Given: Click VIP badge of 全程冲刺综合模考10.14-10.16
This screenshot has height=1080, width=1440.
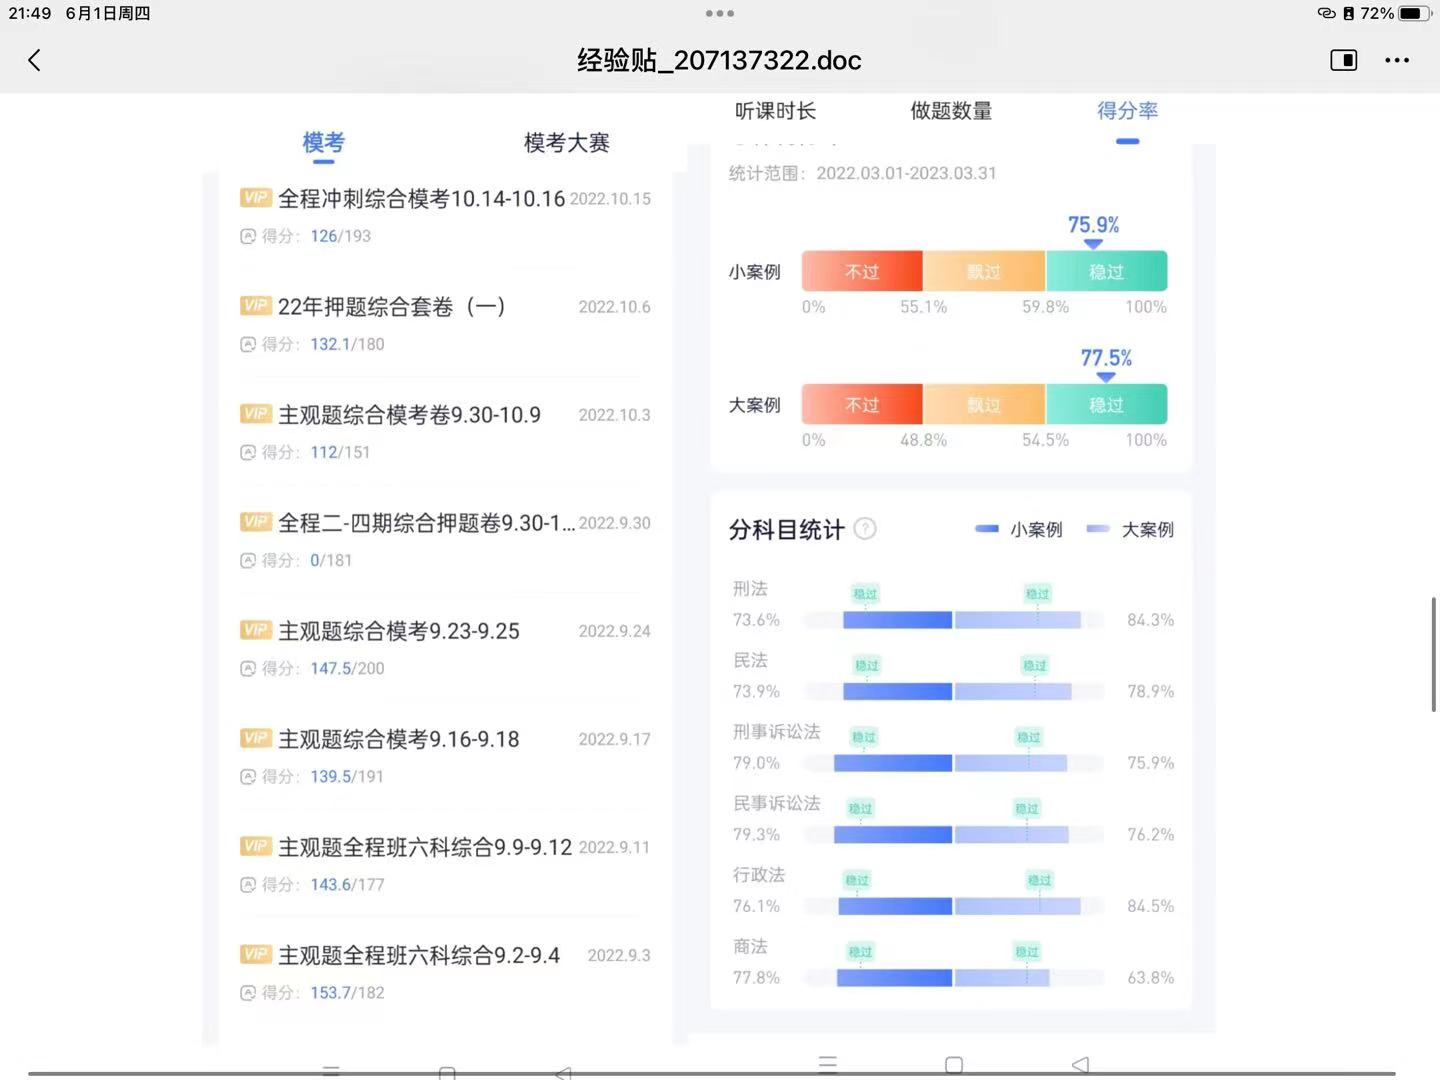Looking at the screenshot, I should point(256,197).
